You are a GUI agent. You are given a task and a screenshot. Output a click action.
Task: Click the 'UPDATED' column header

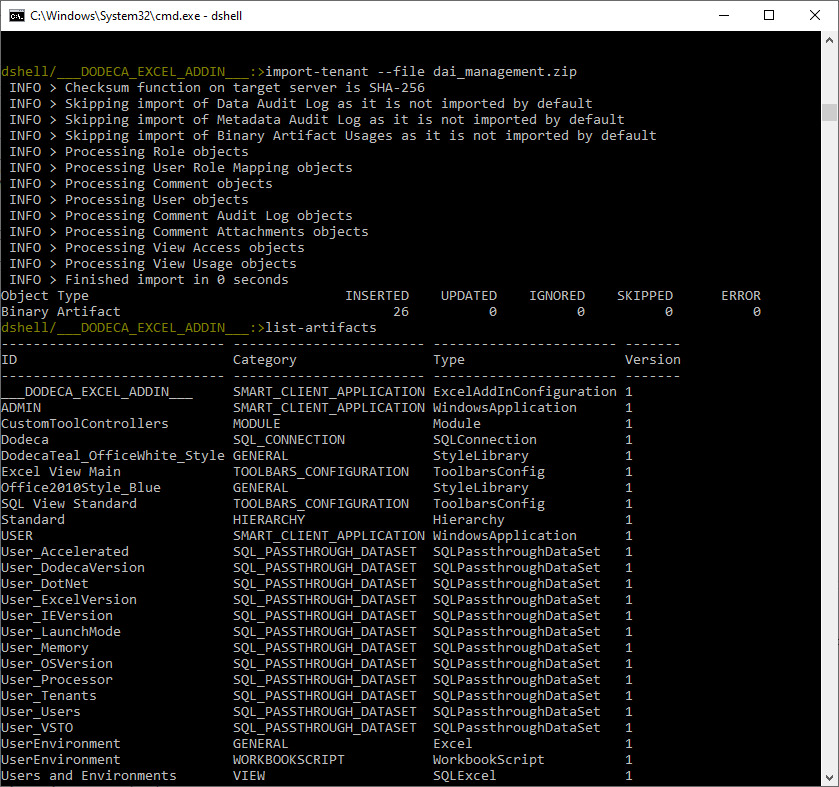click(469, 296)
